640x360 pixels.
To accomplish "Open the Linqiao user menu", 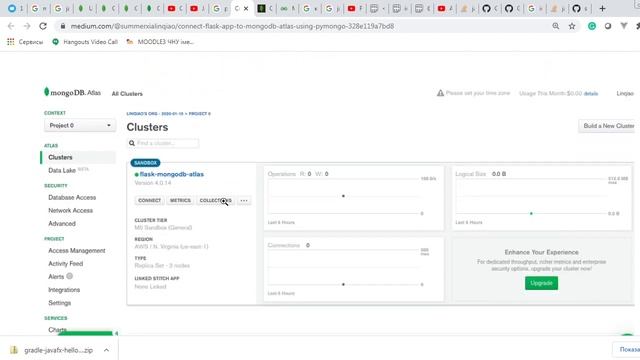I will click(625, 93).
